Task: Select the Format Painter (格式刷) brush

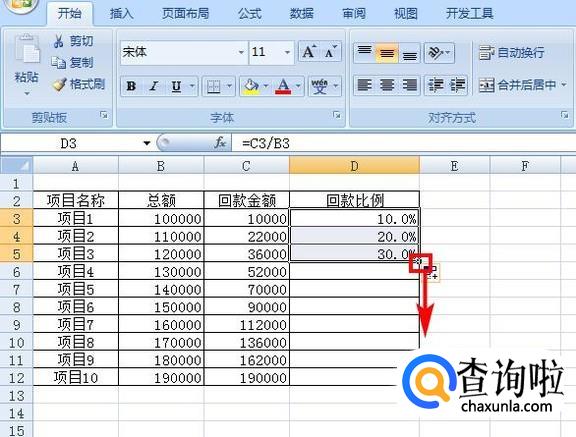Action: click(59, 84)
